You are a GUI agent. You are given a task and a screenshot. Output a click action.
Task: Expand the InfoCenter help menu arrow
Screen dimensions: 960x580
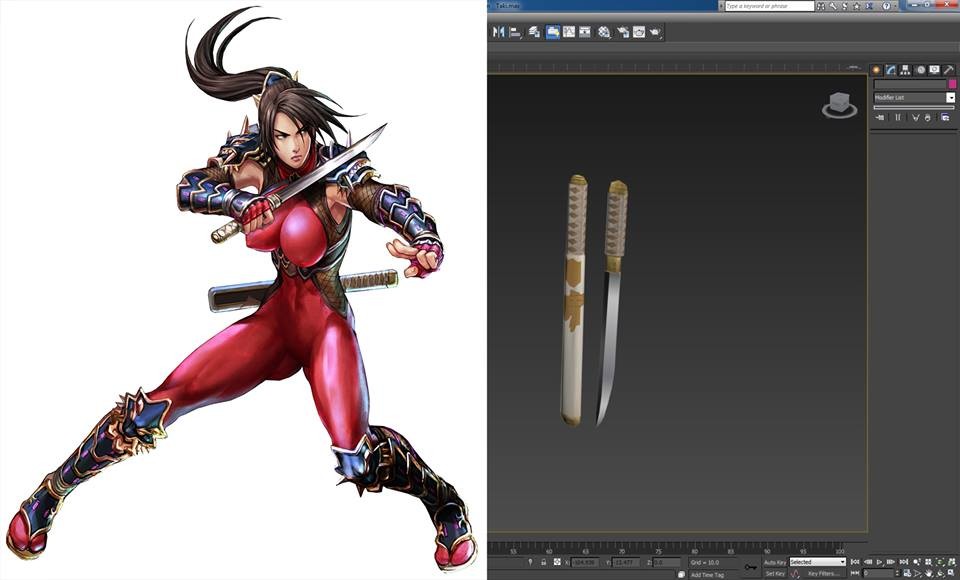[894, 6]
